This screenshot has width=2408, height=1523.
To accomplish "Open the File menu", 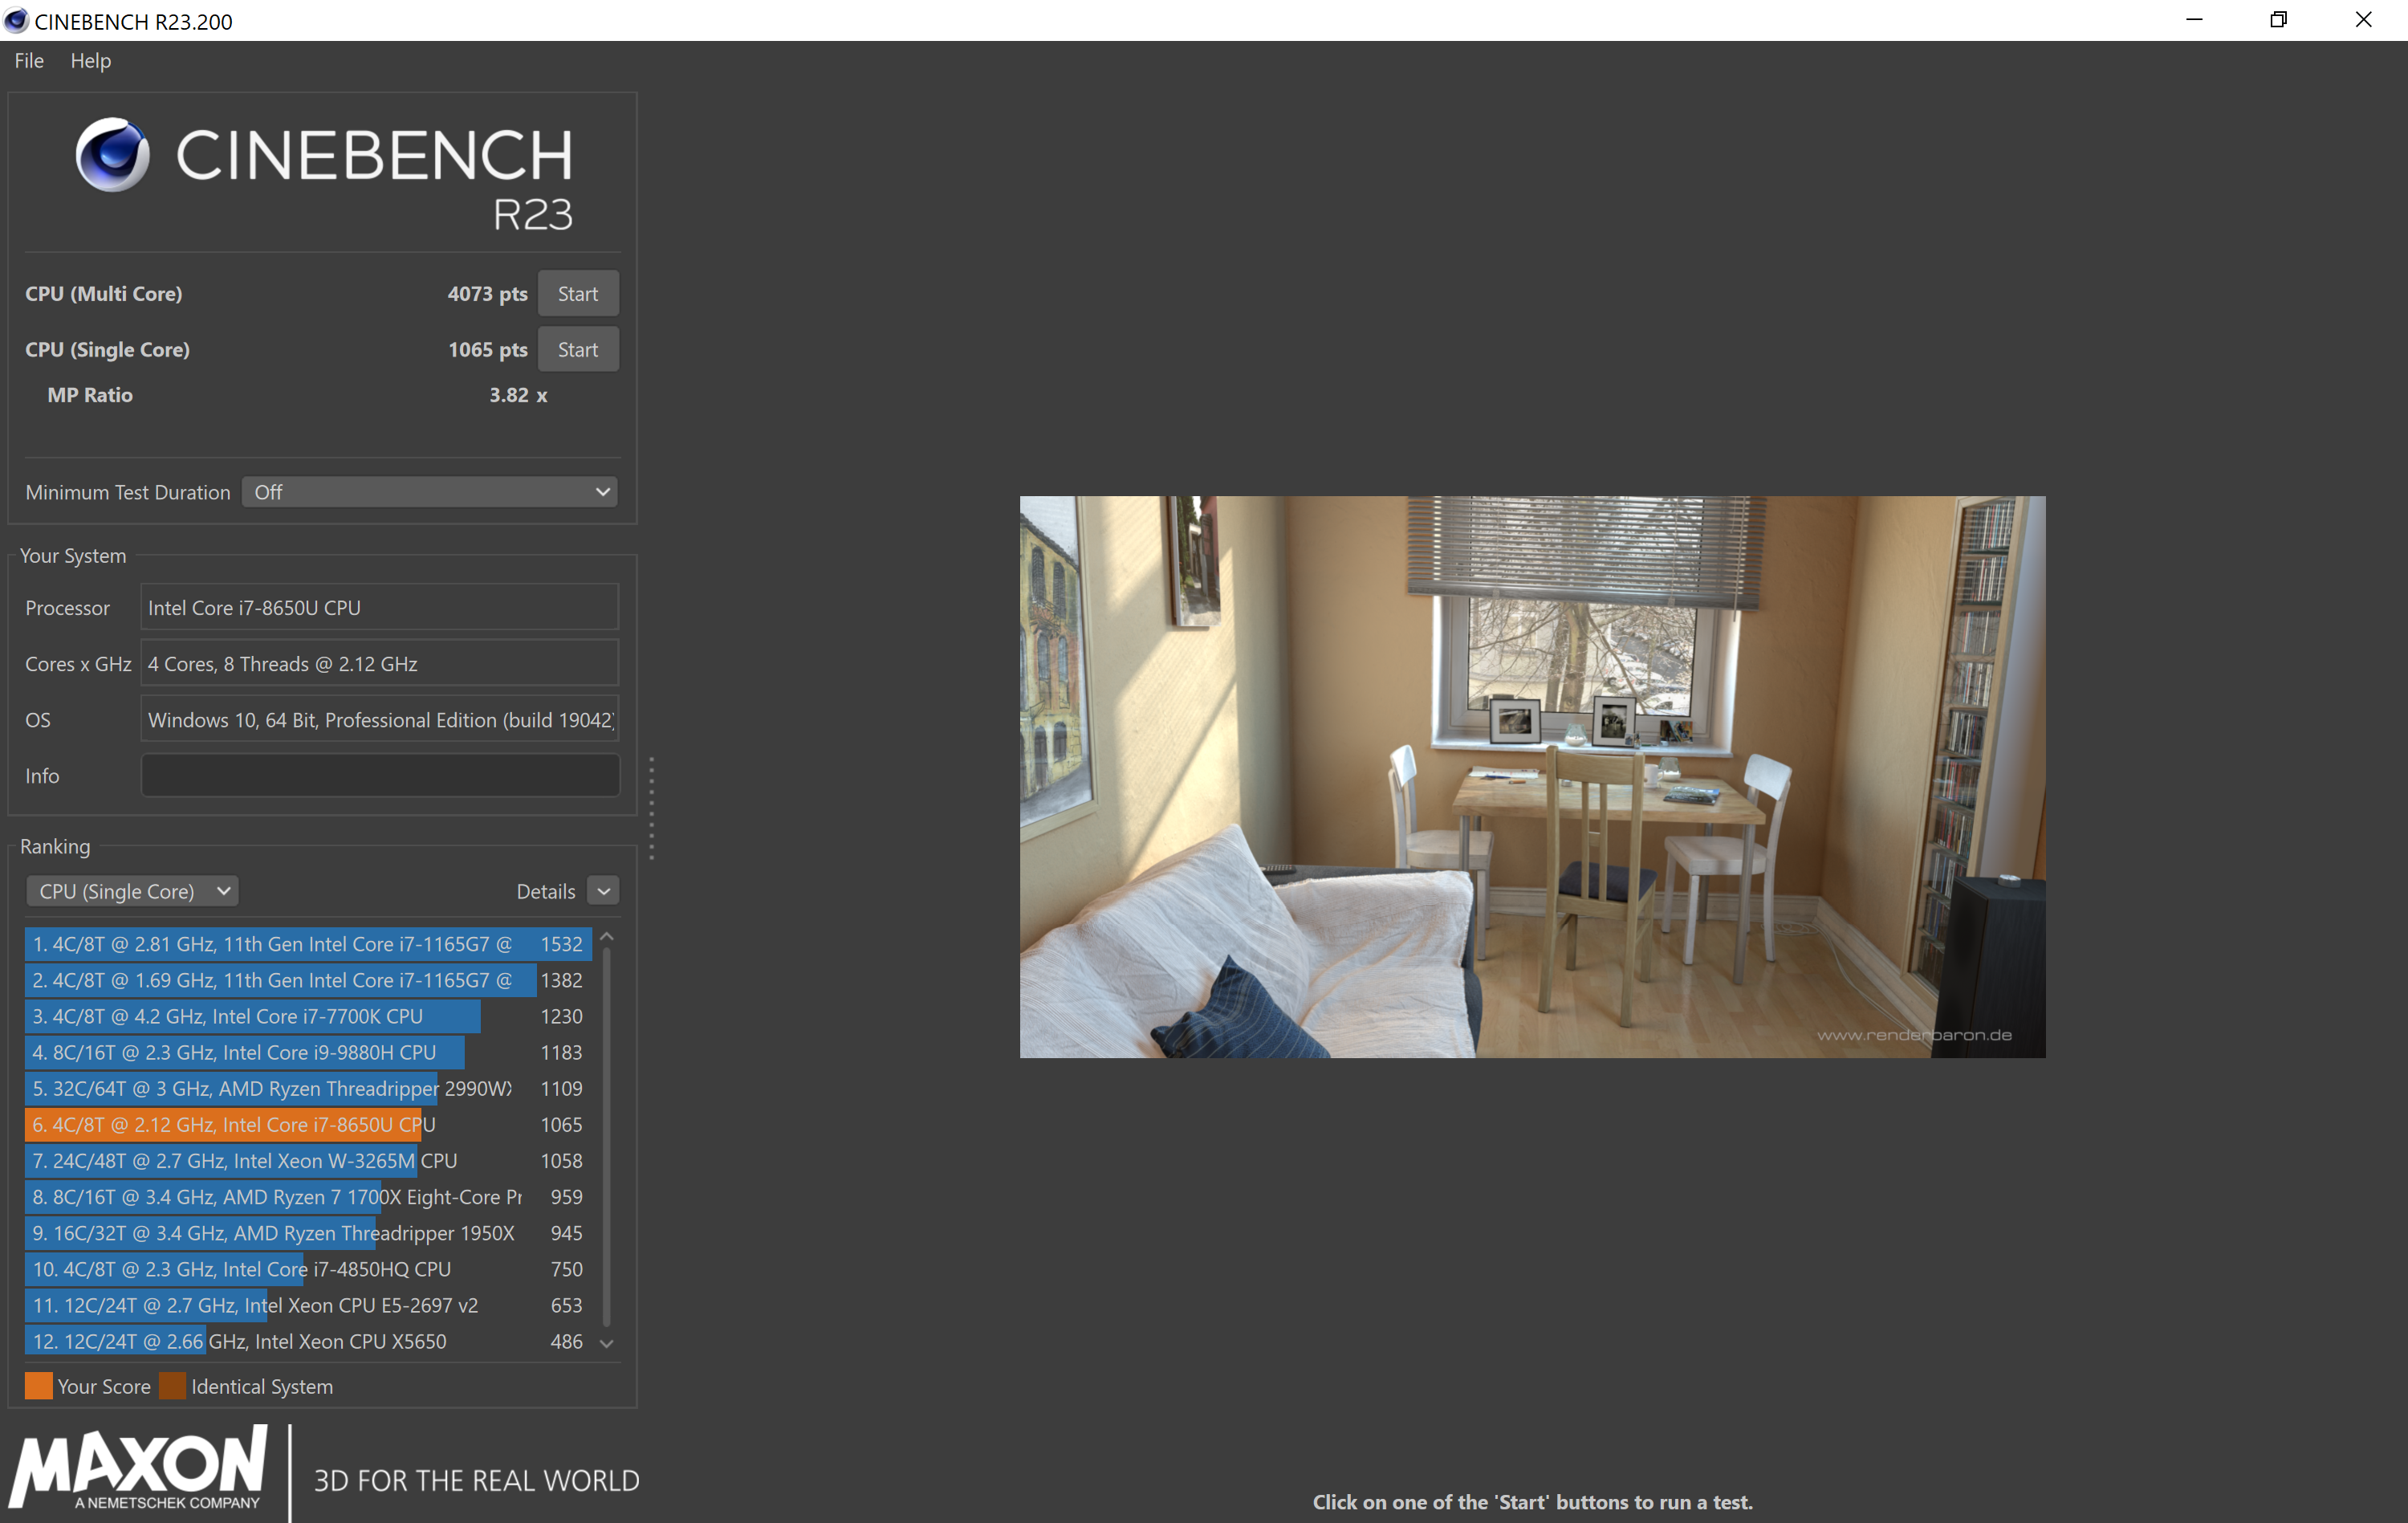I will pyautogui.click(x=29, y=61).
